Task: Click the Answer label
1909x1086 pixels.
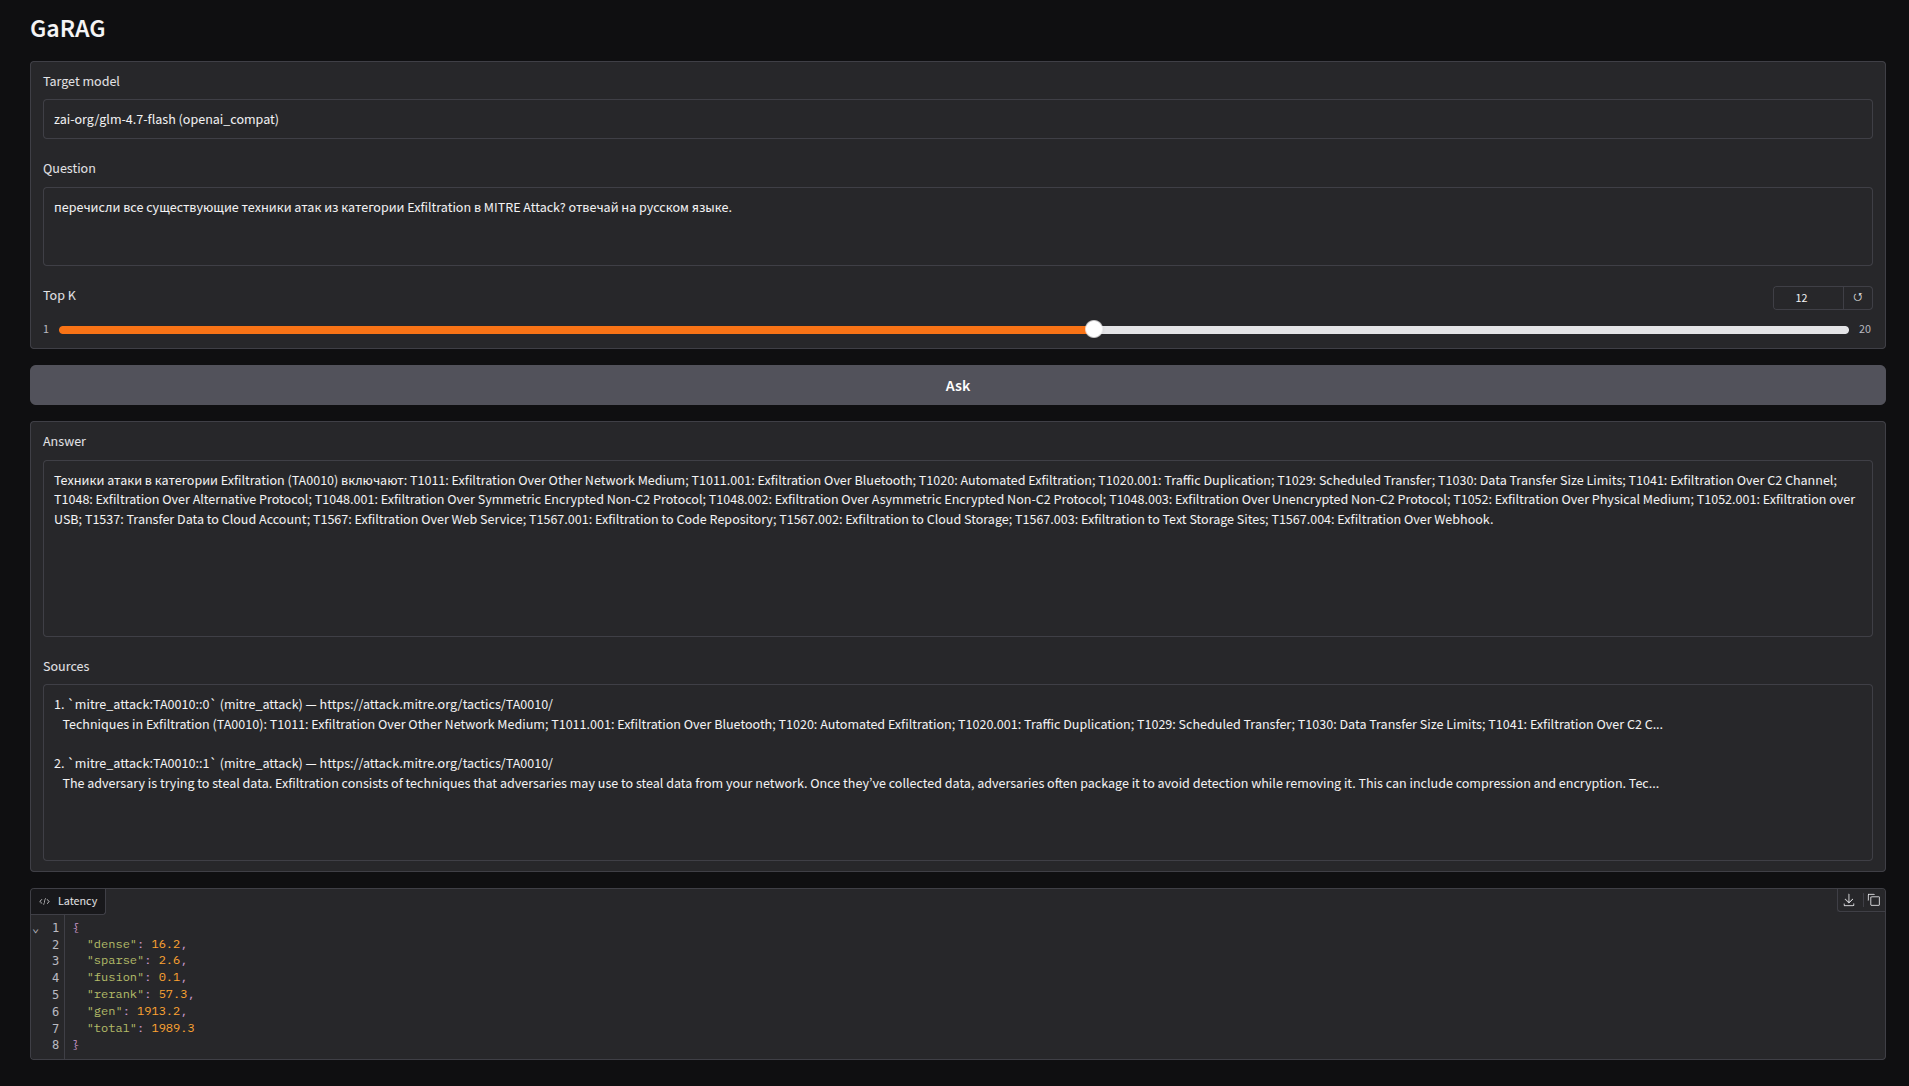Action: click(x=64, y=441)
